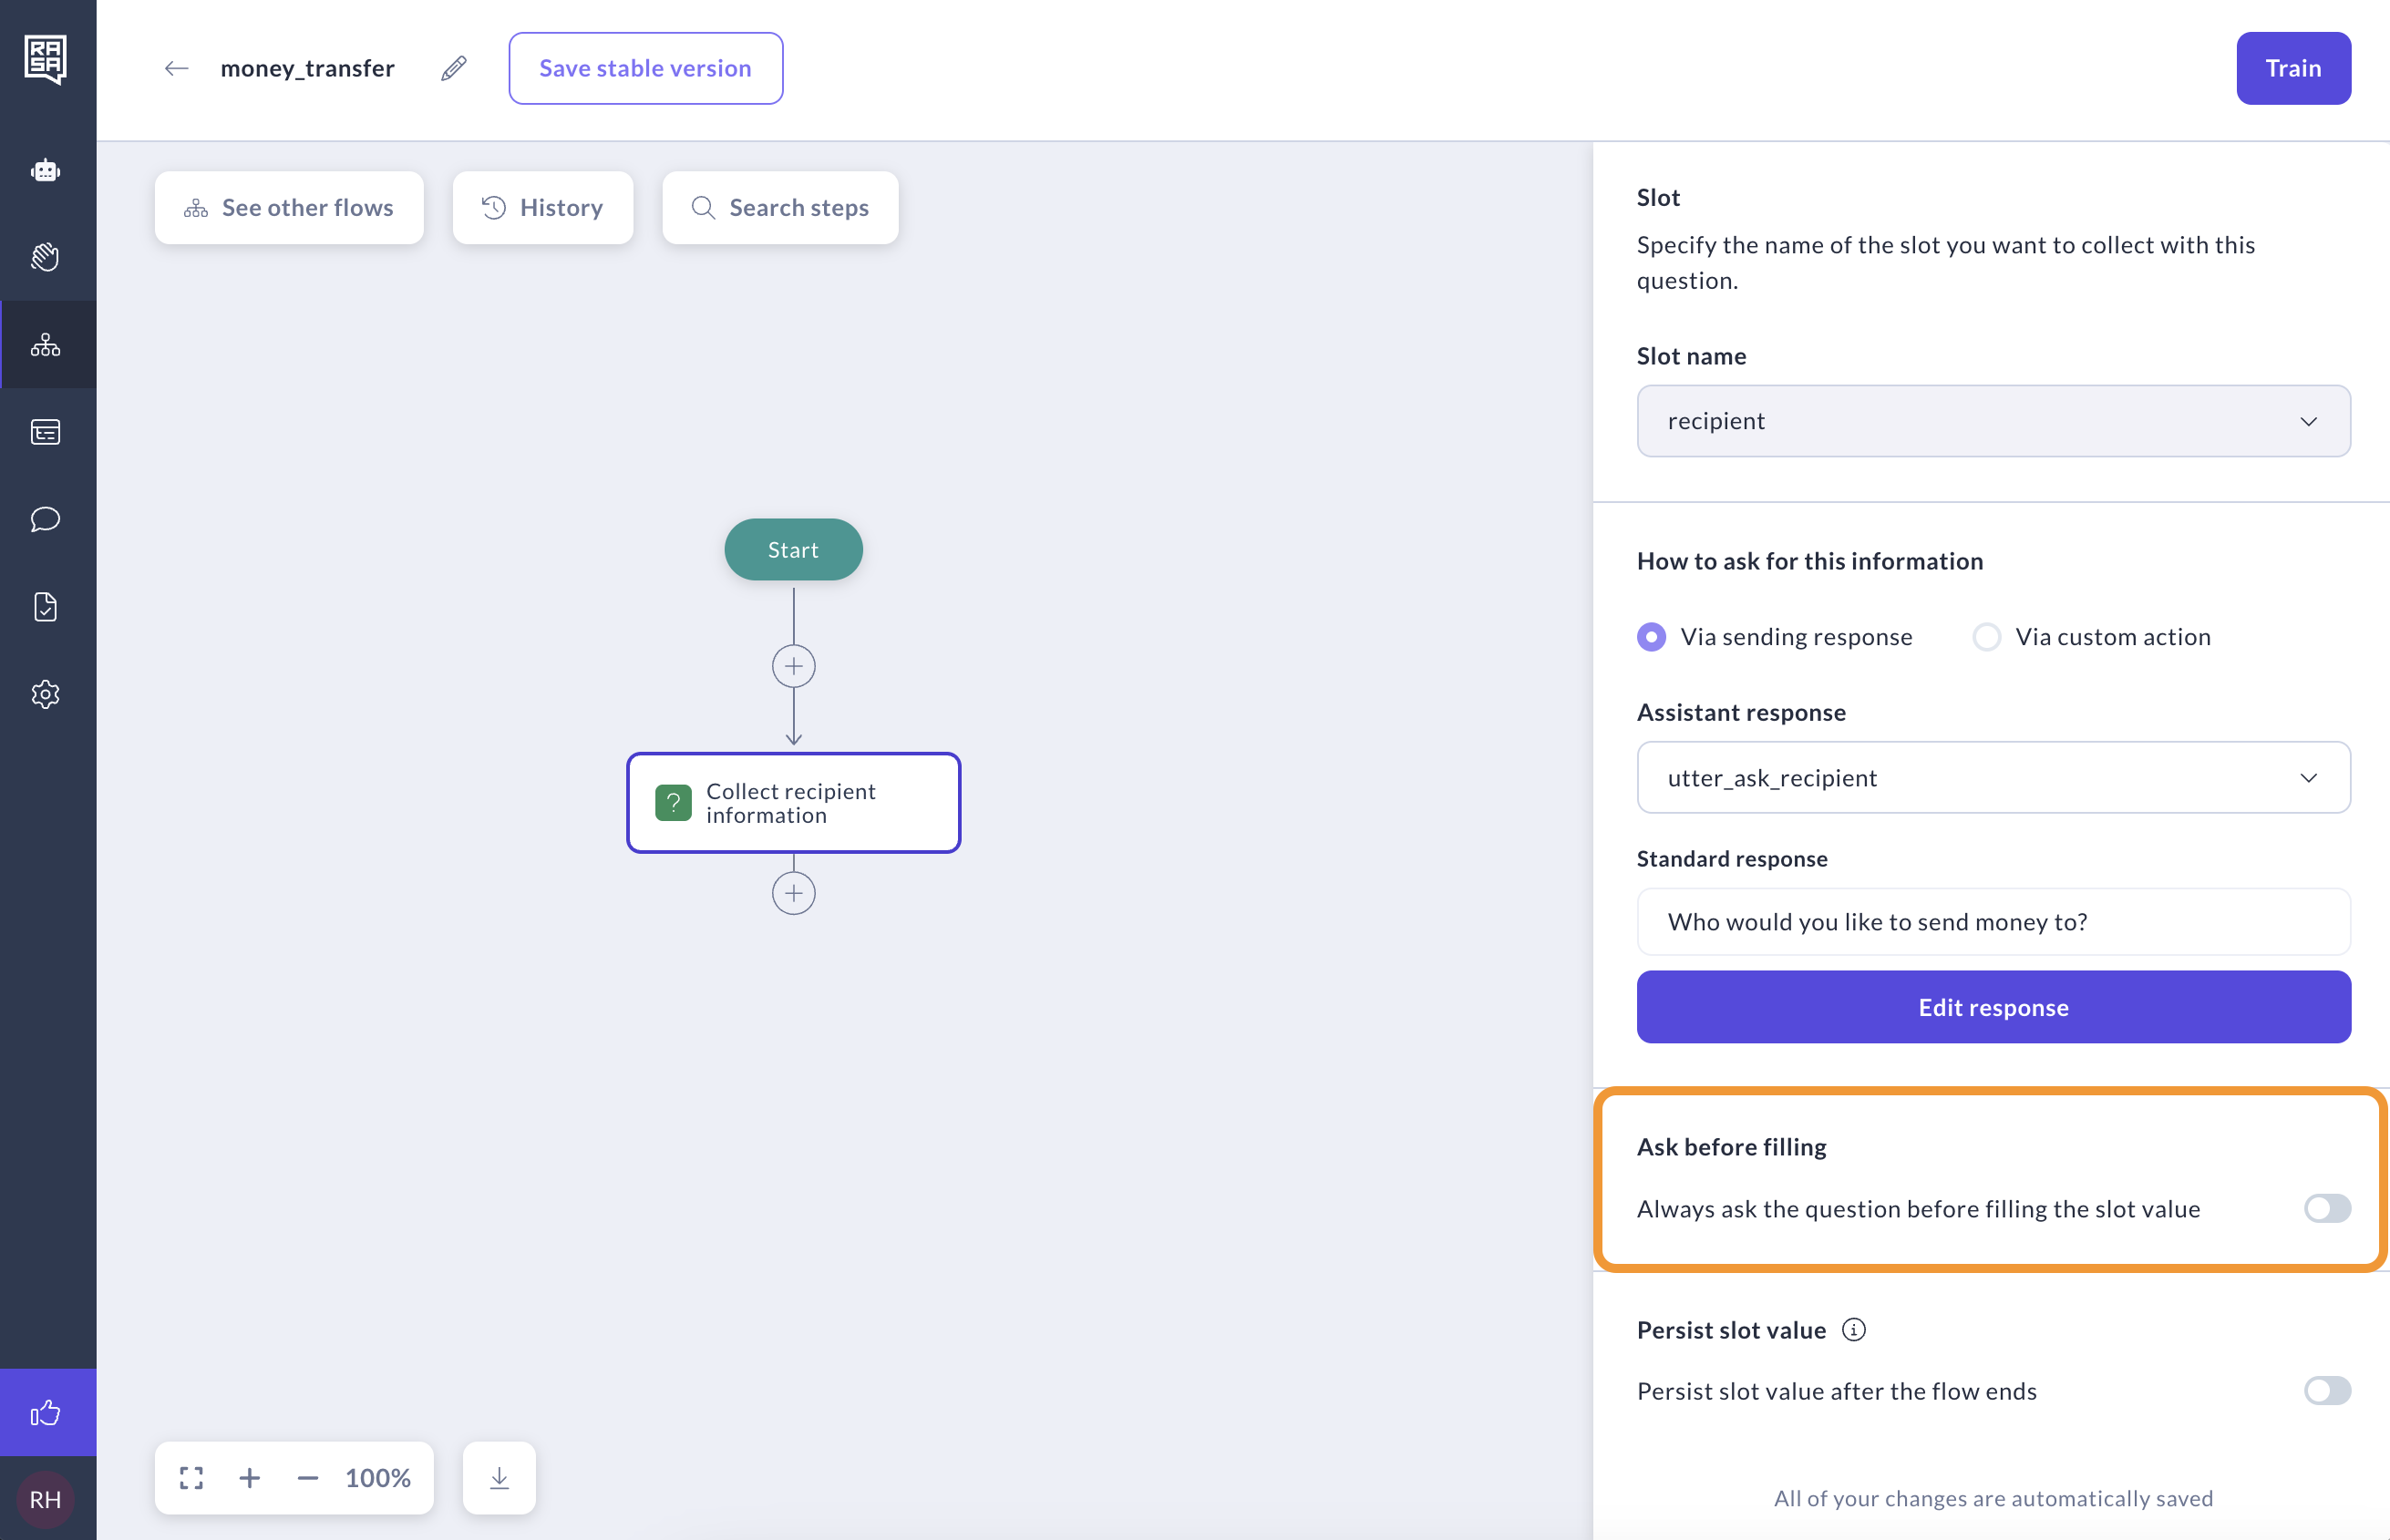Image resolution: width=2390 pixels, height=1540 pixels.
Task: Click the info icon beside Persist slot value
Action: [x=1853, y=1329]
